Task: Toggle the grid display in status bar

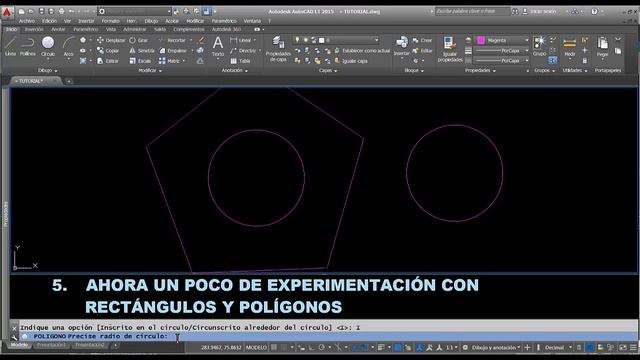Action: (274, 348)
